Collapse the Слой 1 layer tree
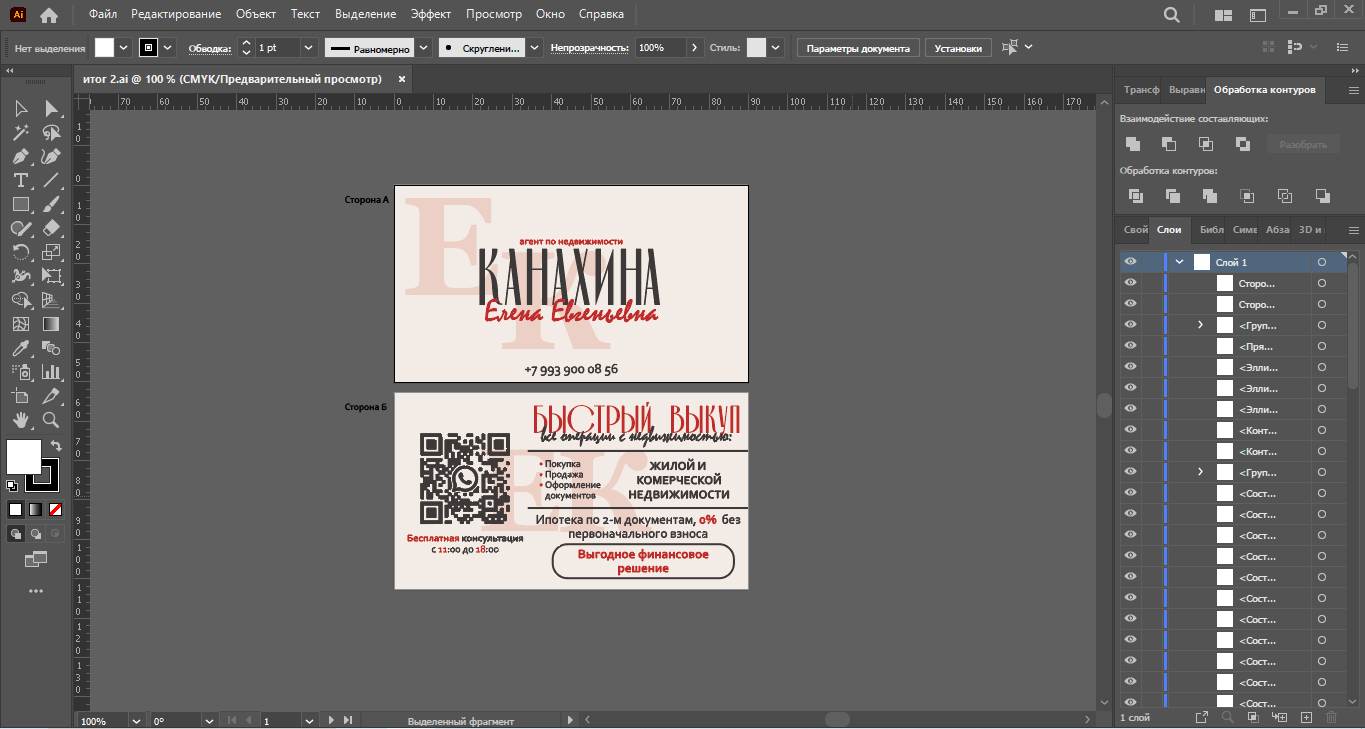 [1180, 262]
